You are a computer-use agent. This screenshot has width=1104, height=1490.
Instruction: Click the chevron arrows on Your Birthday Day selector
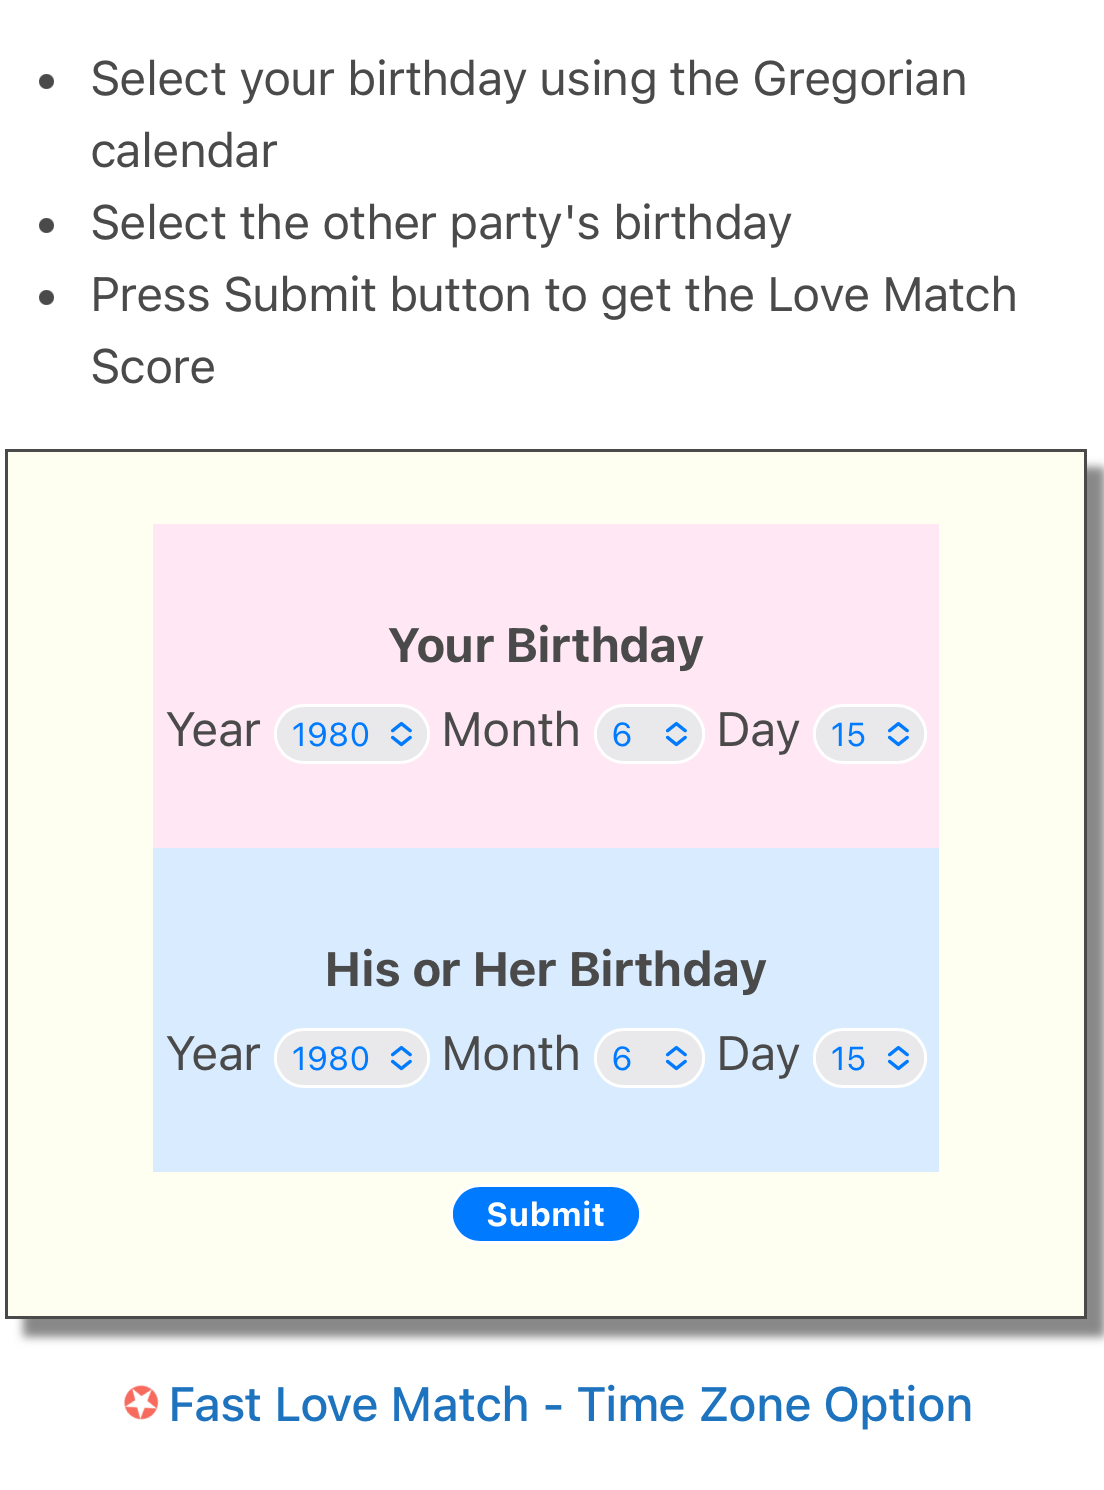click(x=898, y=734)
